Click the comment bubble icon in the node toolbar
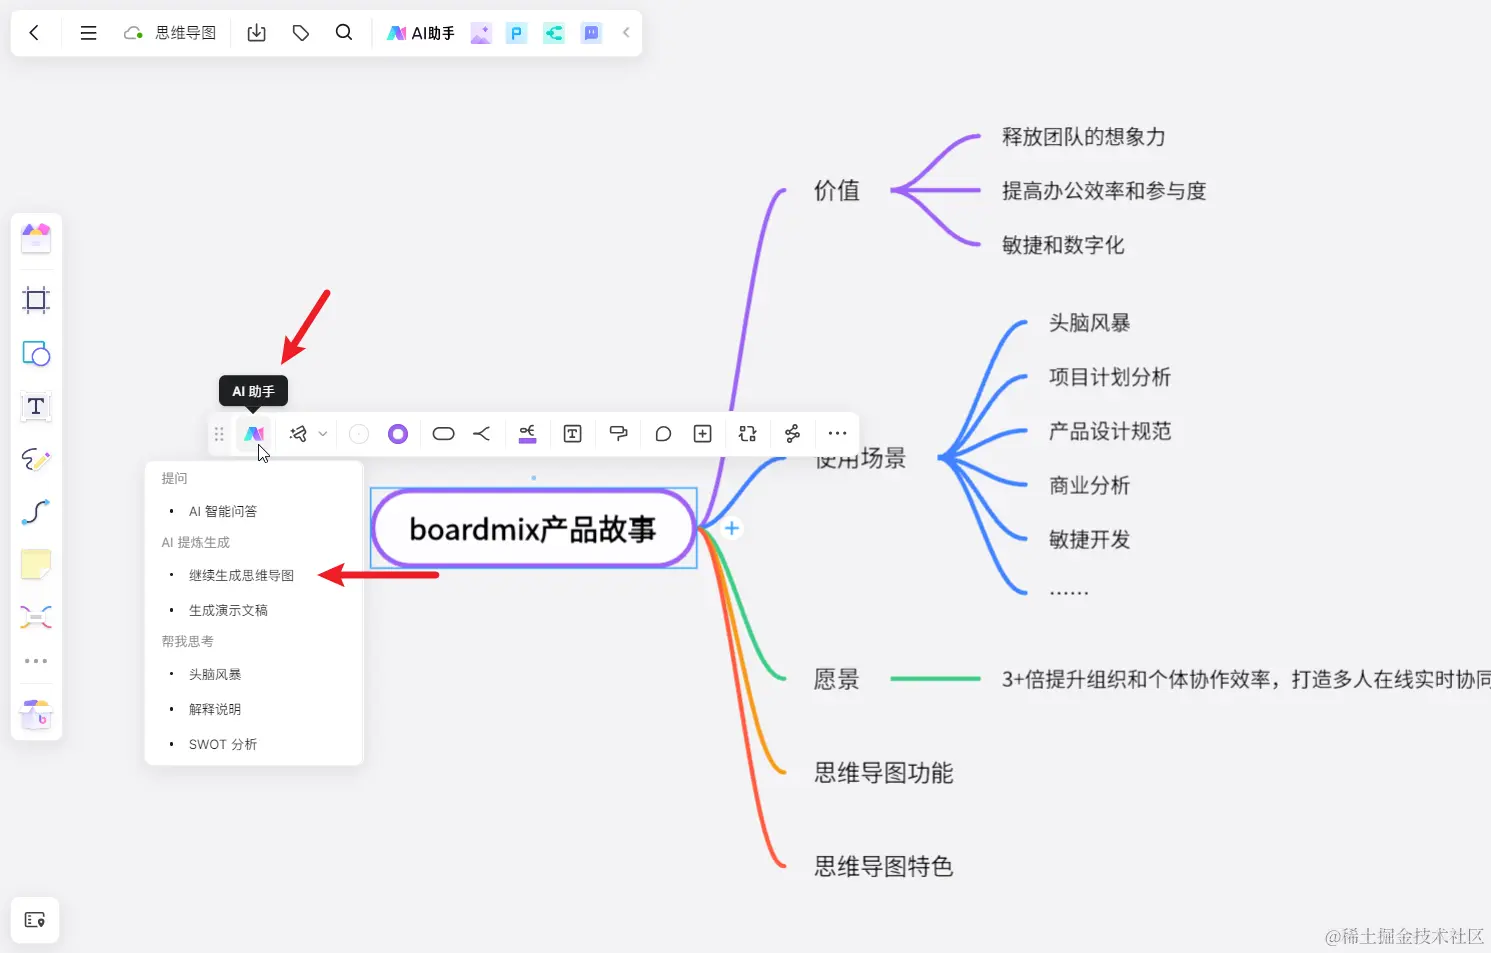The image size is (1491, 953). 662,433
